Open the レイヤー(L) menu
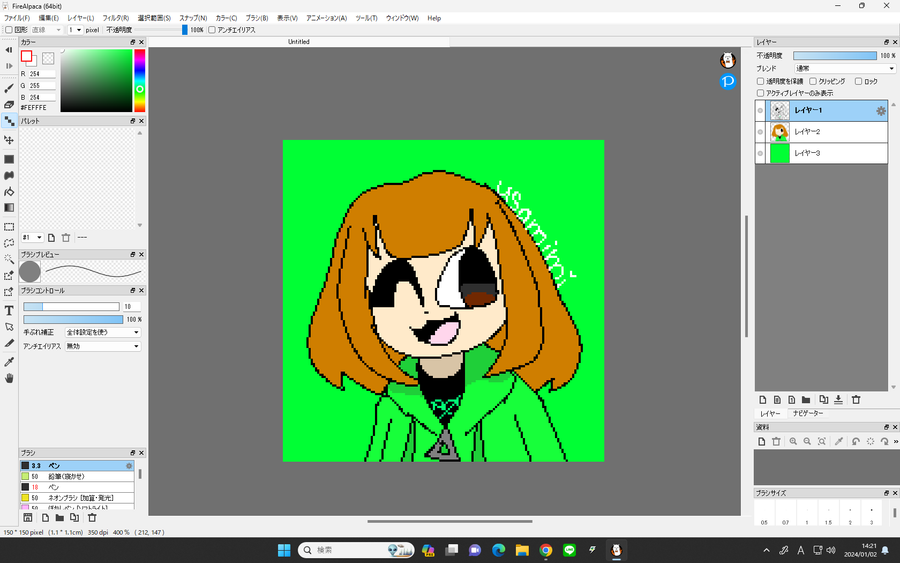This screenshot has width=900, height=563. point(80,18)
